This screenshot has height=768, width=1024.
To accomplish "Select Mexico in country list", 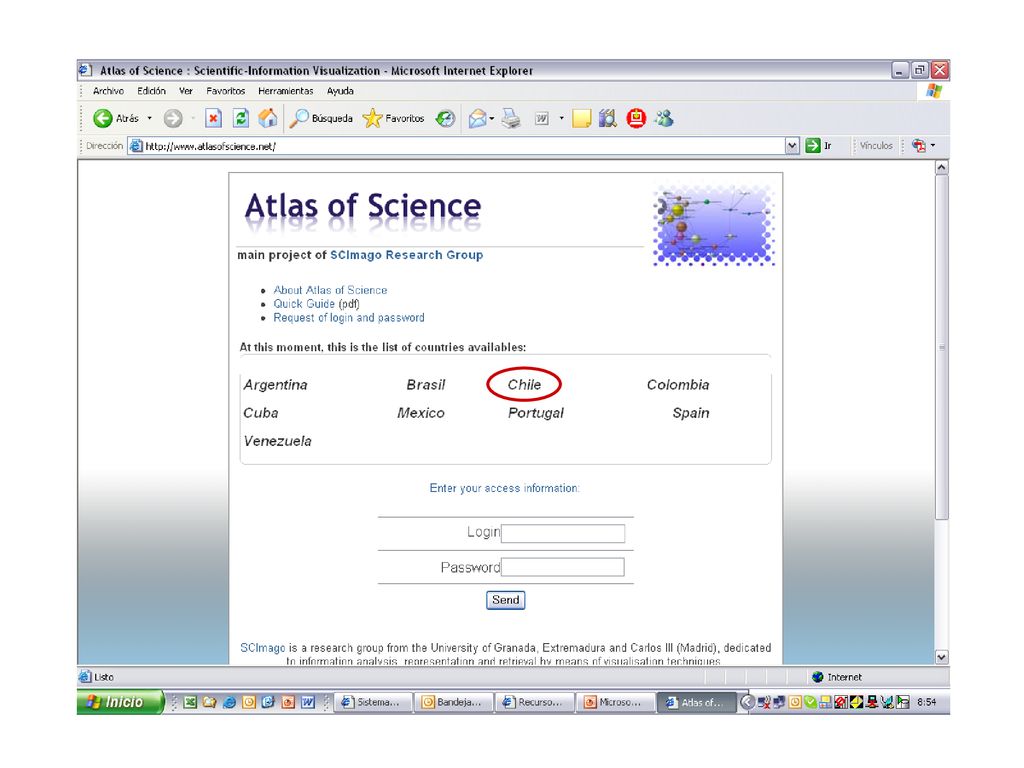I will (x=421, y=413).
